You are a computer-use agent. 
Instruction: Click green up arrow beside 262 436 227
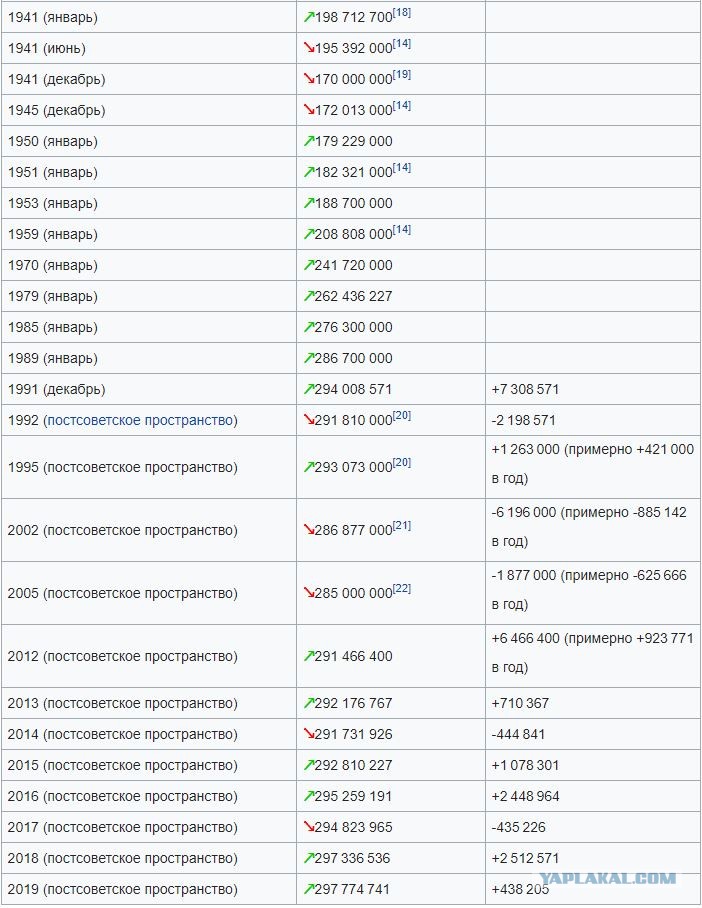[309, 296]
